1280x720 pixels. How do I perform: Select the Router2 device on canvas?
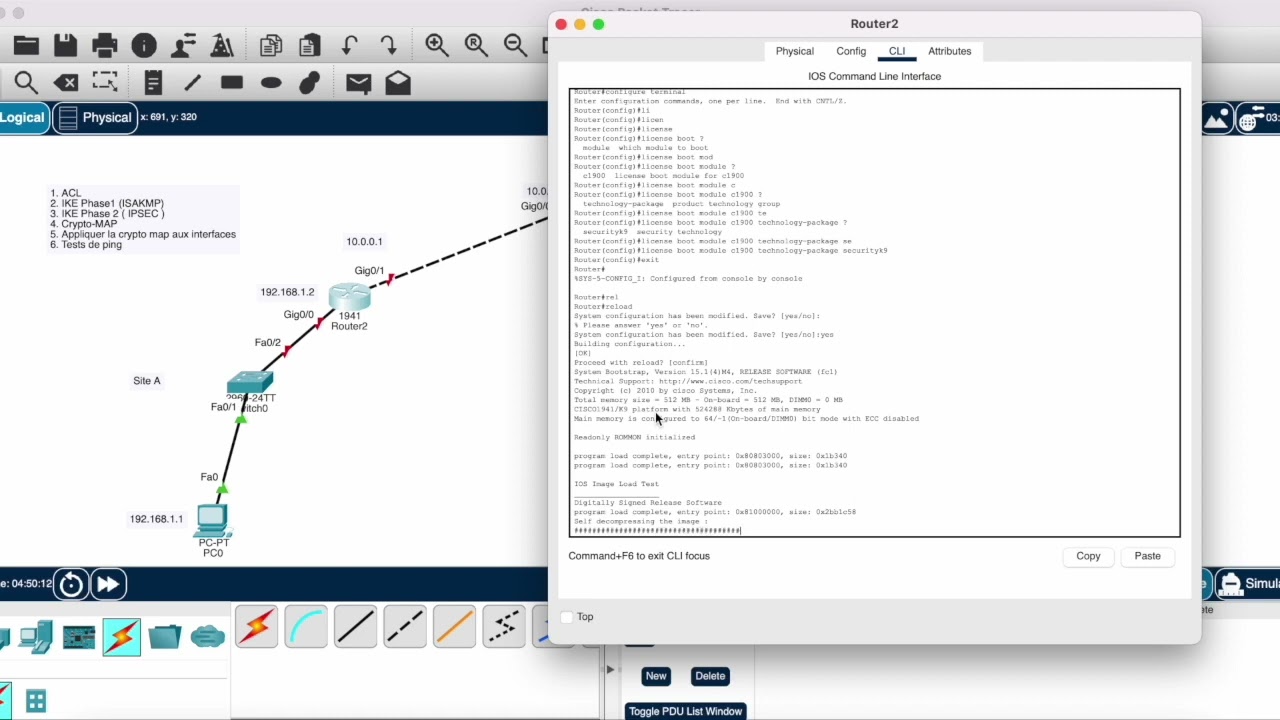(x=349, y=297)
